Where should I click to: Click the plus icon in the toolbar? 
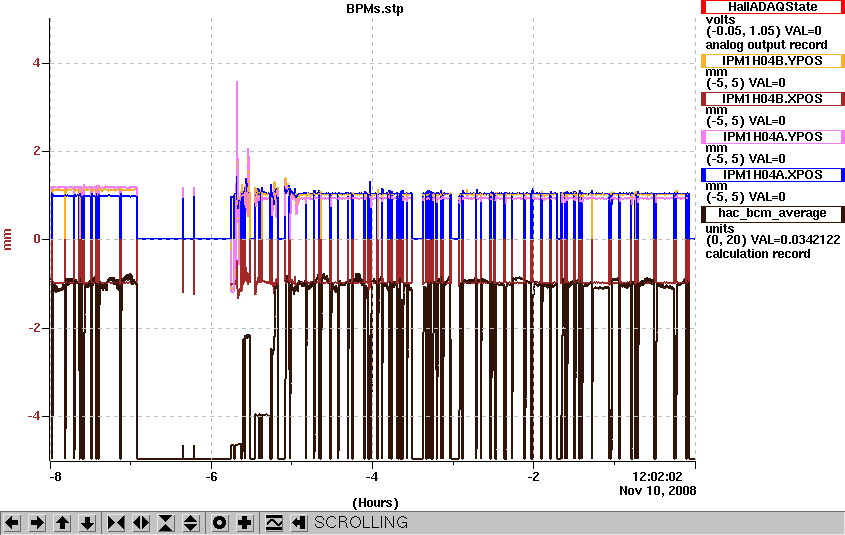[x=245, y=523]
